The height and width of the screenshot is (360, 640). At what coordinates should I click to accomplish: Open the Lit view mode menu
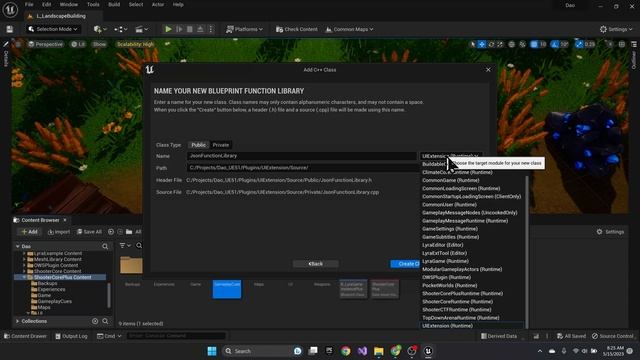point(78,44)
